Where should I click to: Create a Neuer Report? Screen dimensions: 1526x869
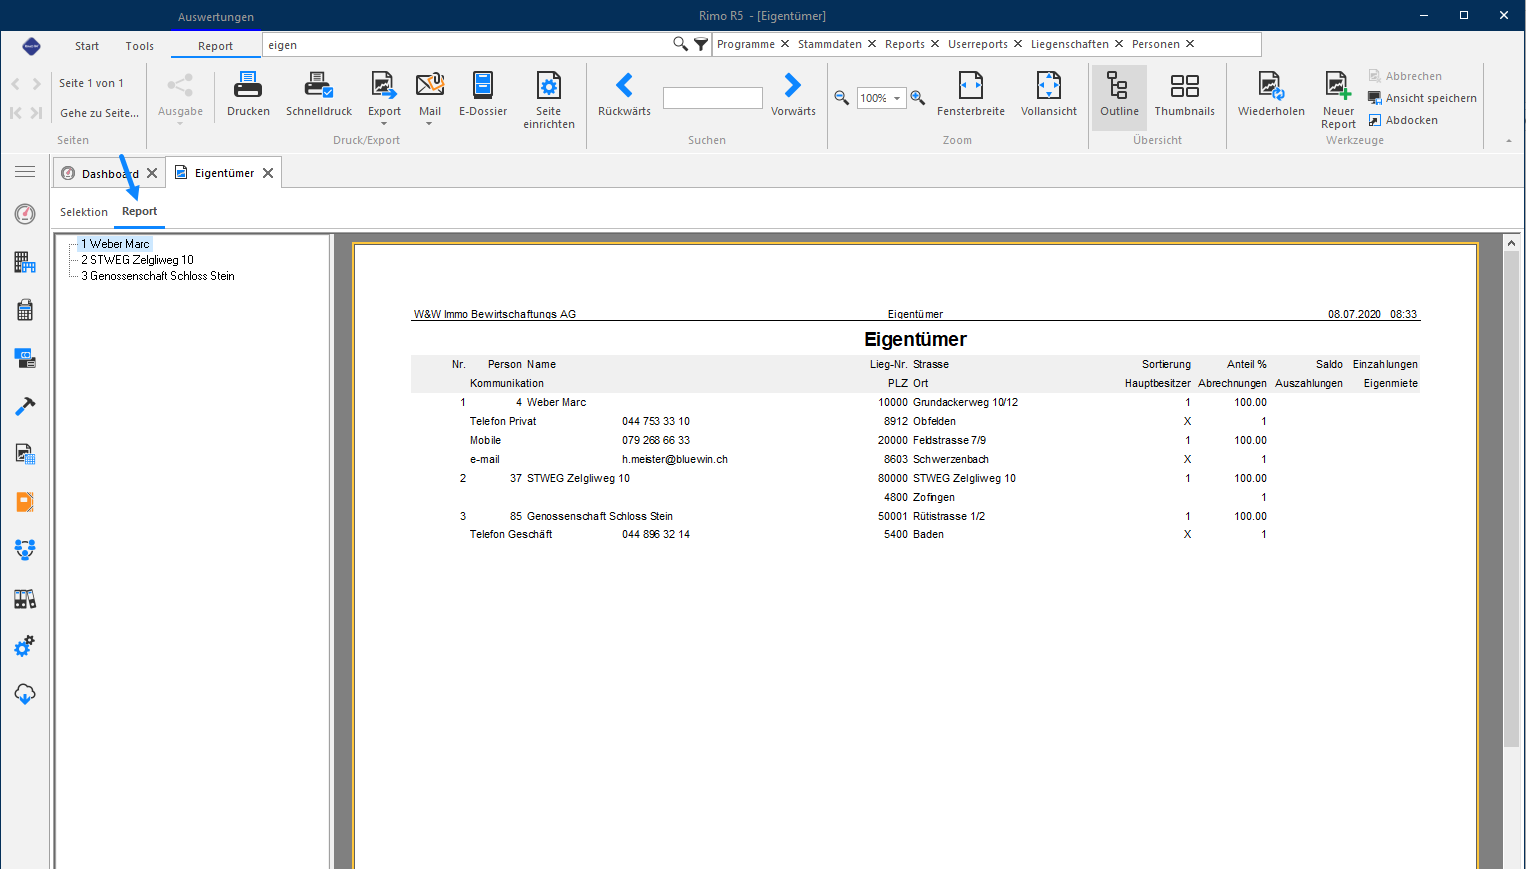point(1338,100)
